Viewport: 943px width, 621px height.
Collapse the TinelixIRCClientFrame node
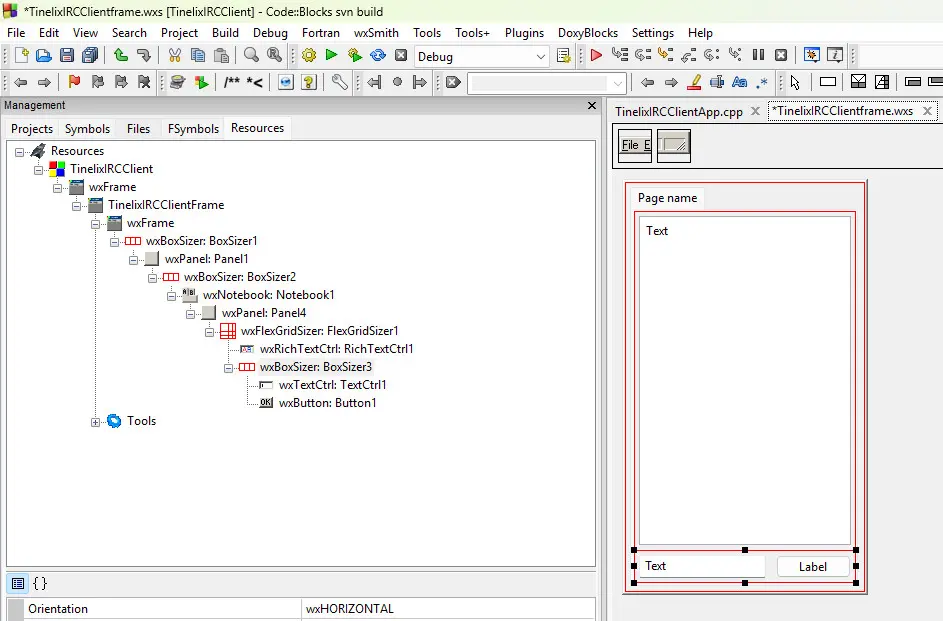pos(76,206)
